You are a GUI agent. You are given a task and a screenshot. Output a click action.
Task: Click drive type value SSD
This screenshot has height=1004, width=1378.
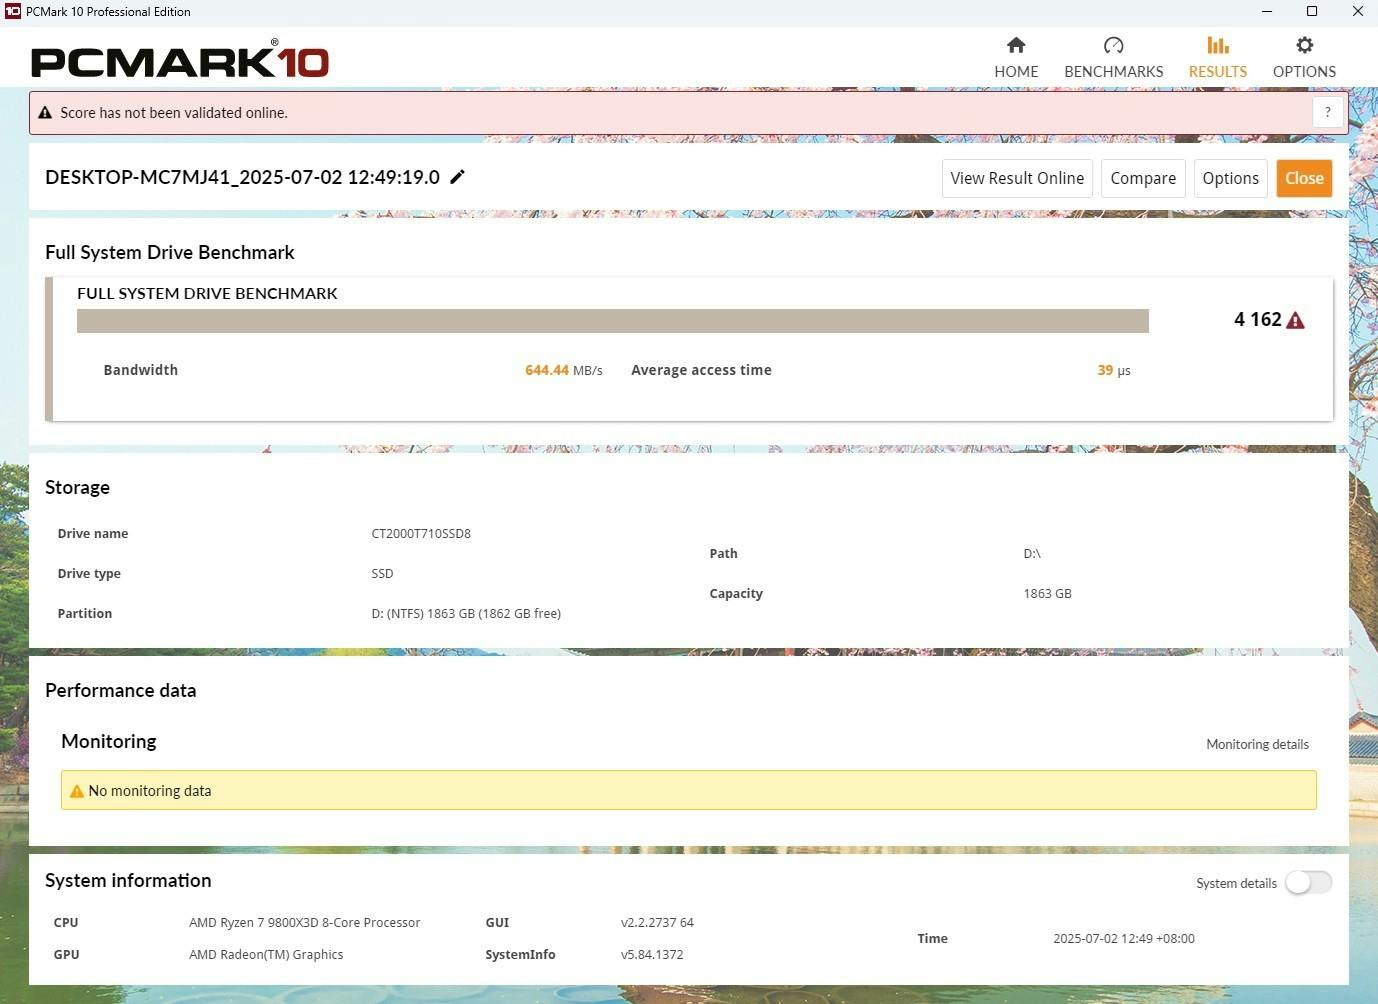(x=382, y=574)
